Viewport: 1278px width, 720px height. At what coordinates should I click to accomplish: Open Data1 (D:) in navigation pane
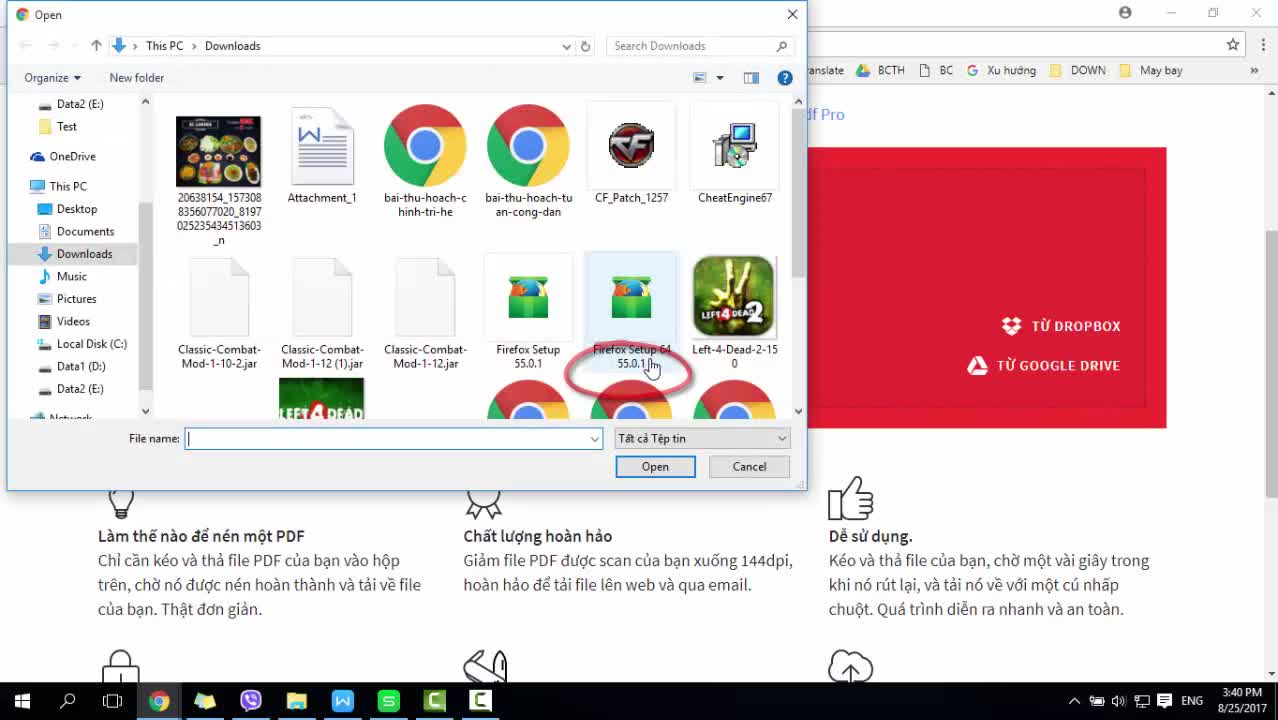[80, 367]
